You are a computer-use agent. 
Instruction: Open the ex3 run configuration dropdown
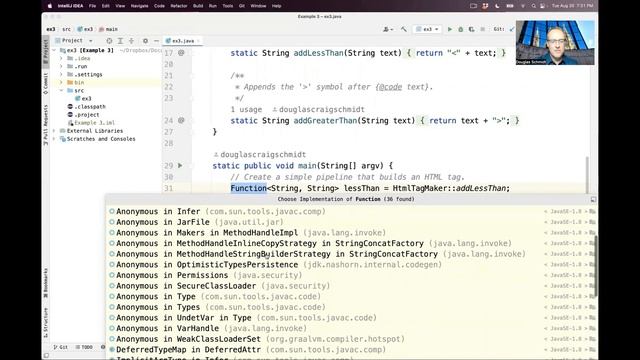427,29
